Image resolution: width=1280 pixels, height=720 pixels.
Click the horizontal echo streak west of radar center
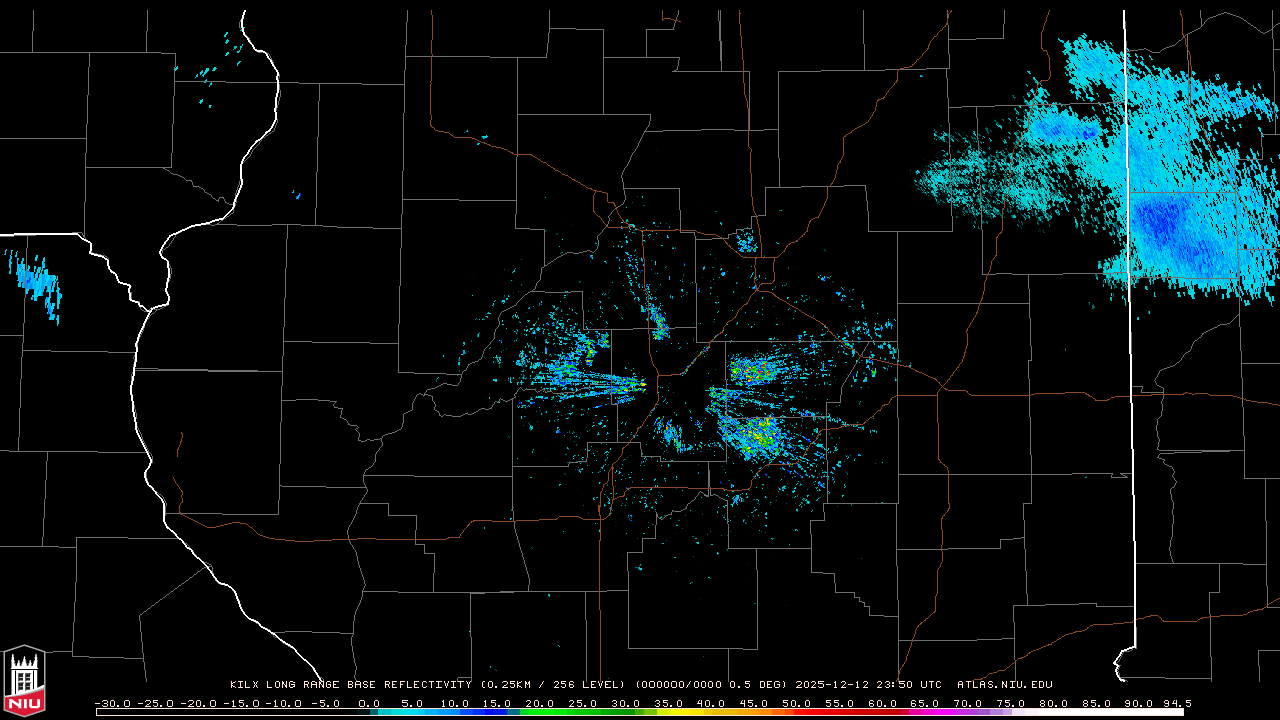tap(600, 382)
